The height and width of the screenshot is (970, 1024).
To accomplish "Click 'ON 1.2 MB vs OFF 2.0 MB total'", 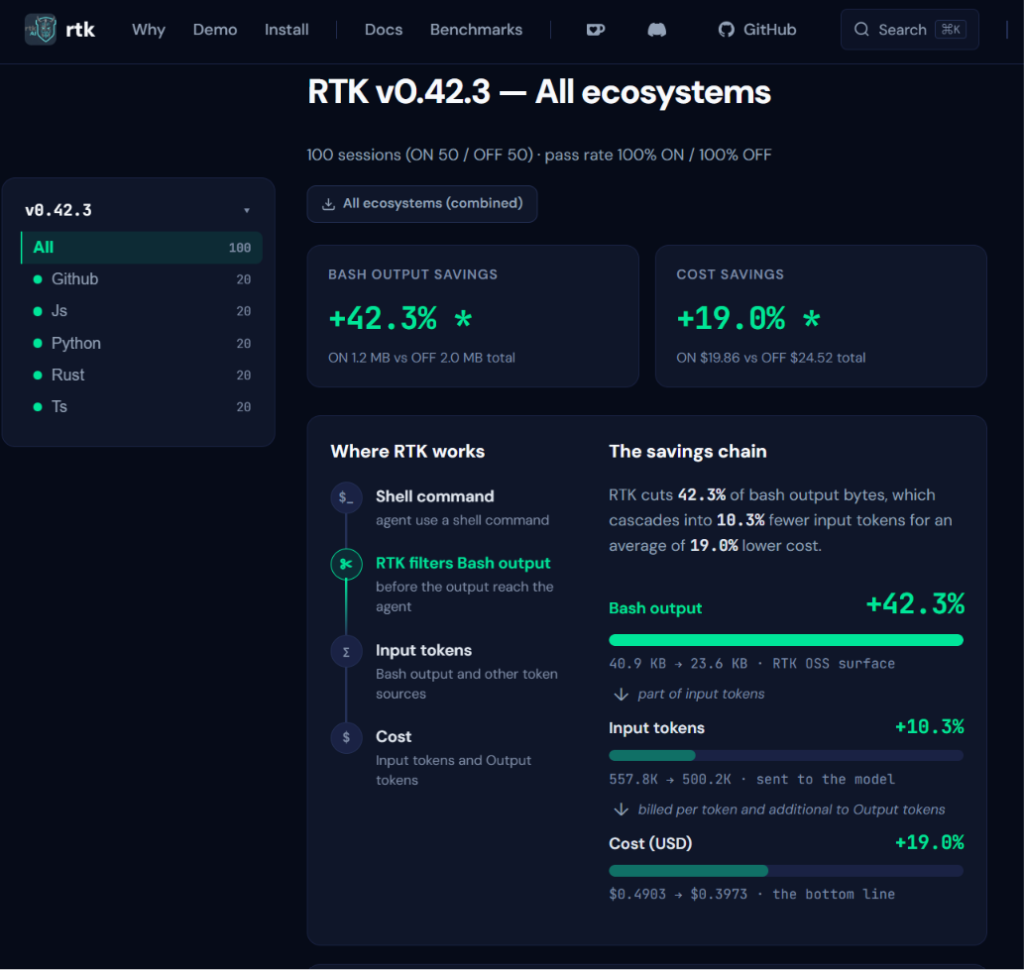I will coord(421,358).
